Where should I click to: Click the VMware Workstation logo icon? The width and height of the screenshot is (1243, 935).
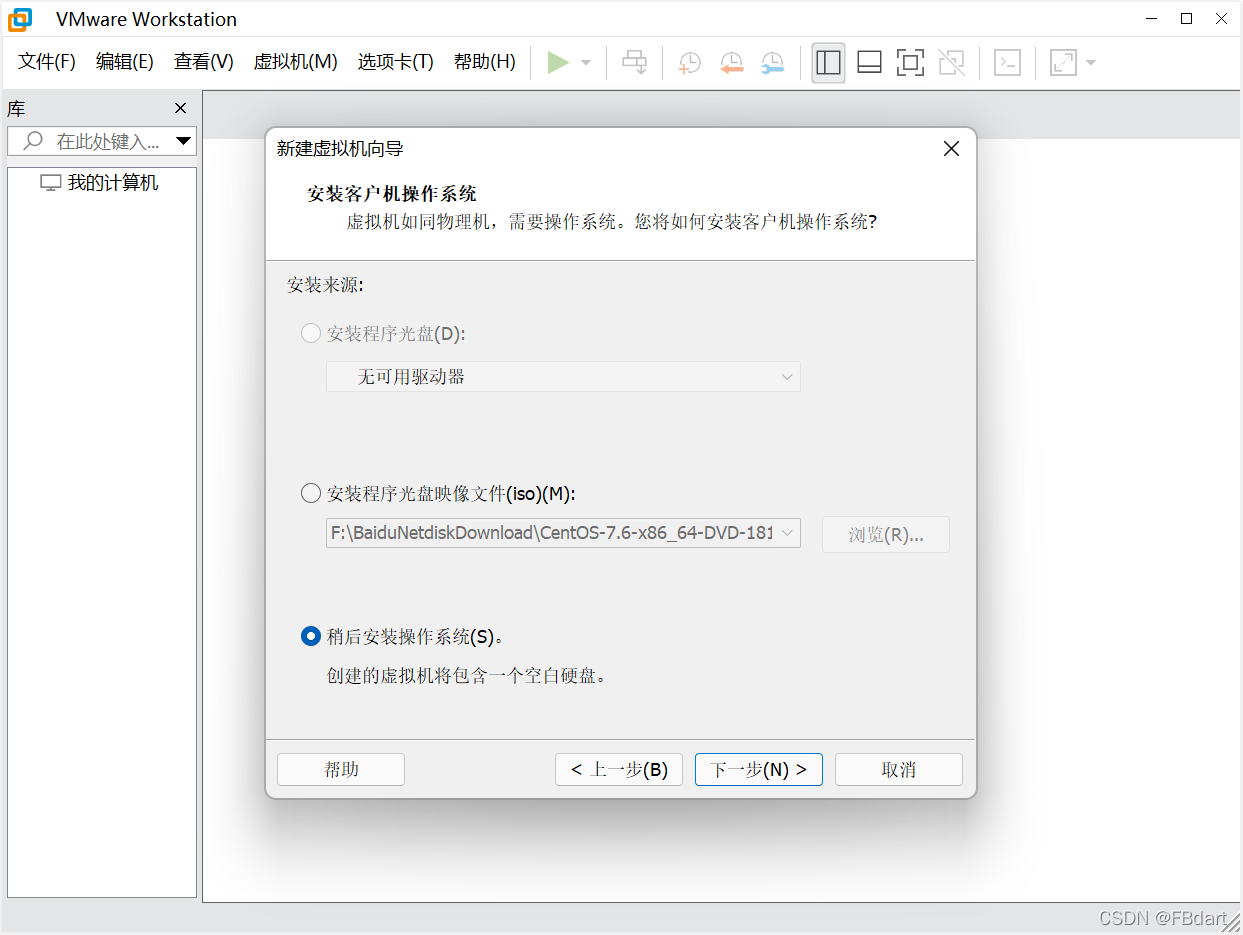20,19
